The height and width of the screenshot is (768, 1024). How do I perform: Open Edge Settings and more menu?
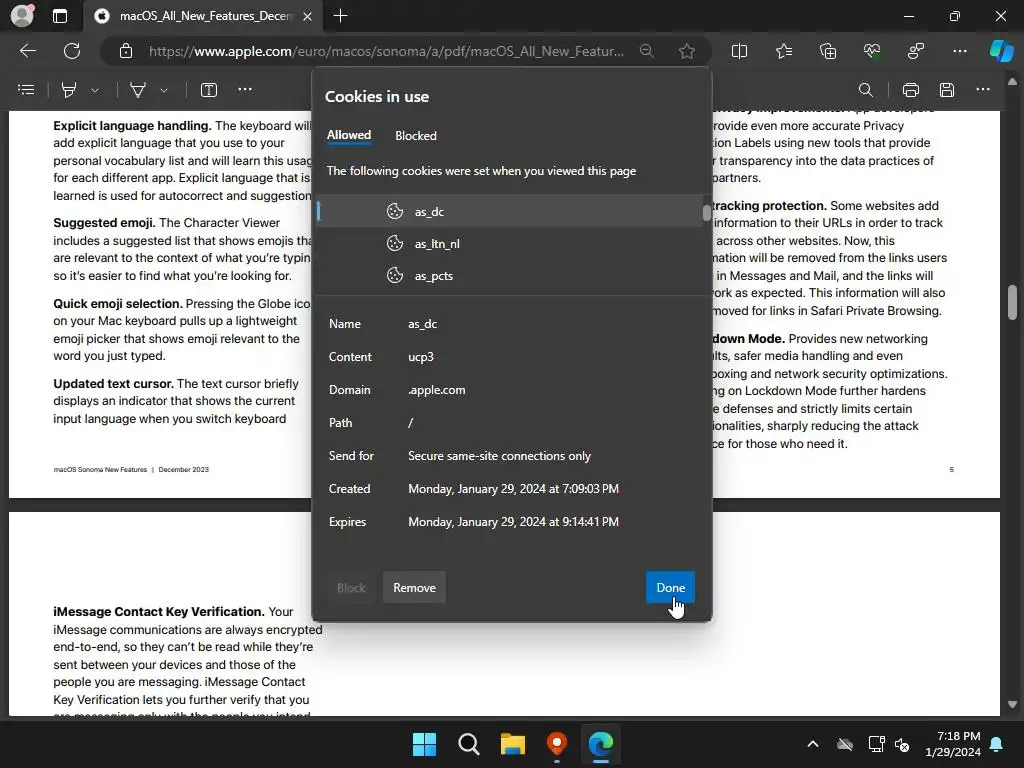point(960,51)
